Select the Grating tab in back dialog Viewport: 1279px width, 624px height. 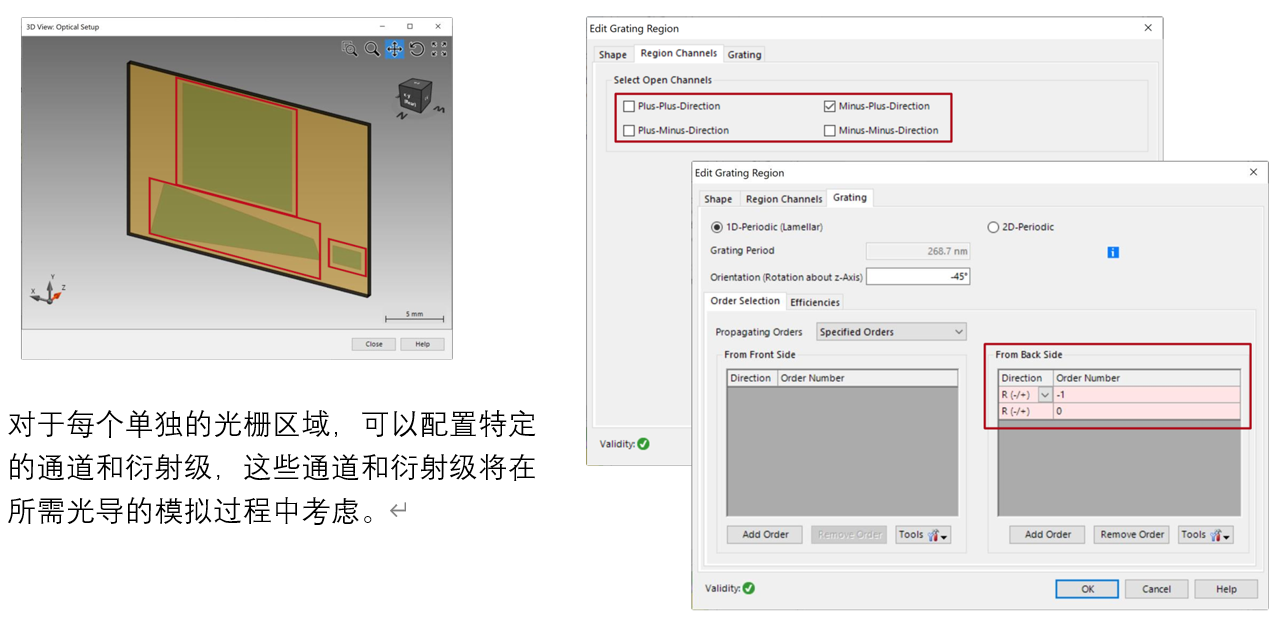pos(744,55)
